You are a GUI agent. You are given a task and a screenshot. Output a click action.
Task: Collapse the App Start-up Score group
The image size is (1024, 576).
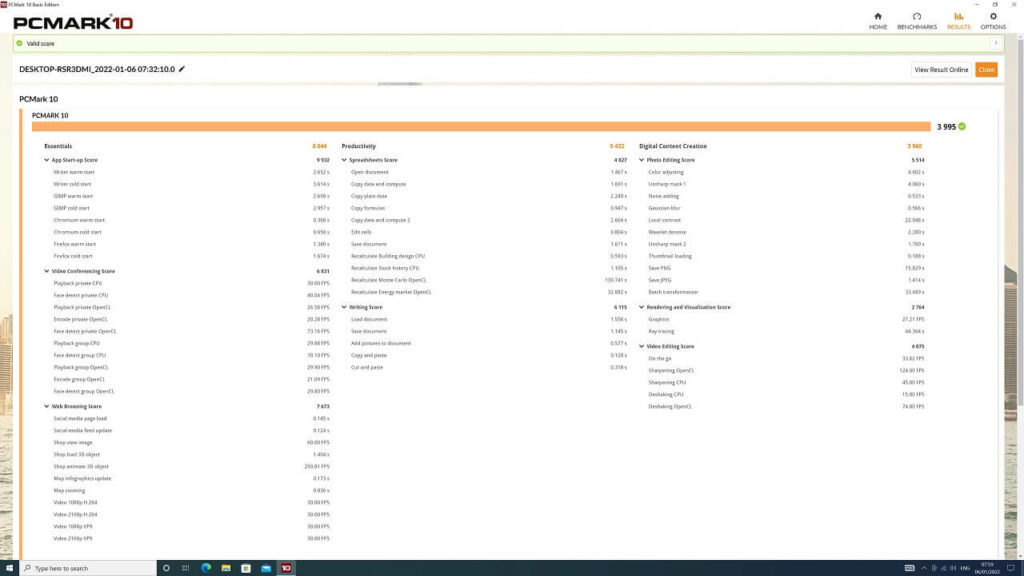coord(46,160)
